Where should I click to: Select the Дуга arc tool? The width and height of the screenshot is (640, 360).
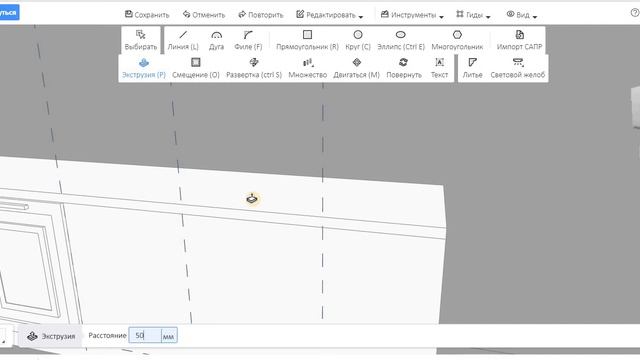(216, 40)
